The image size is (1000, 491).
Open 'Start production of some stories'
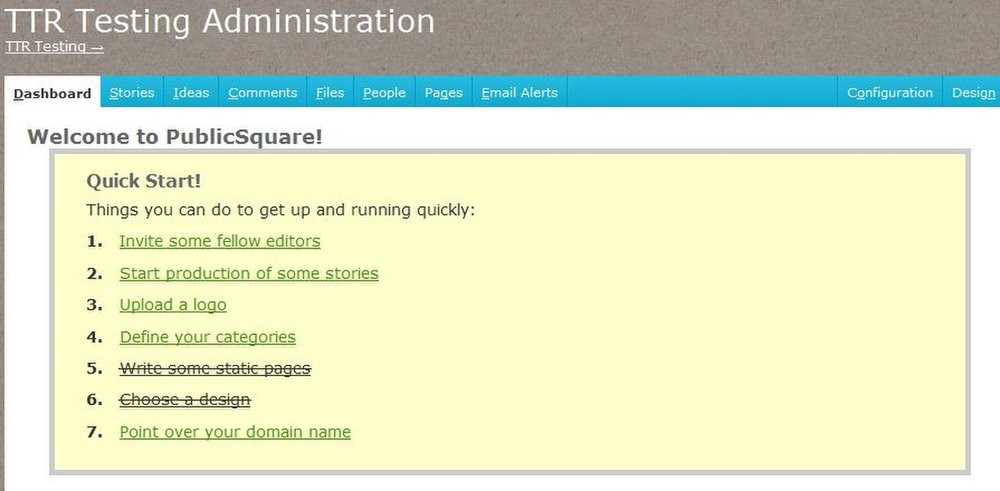click(x=249, y=274)
